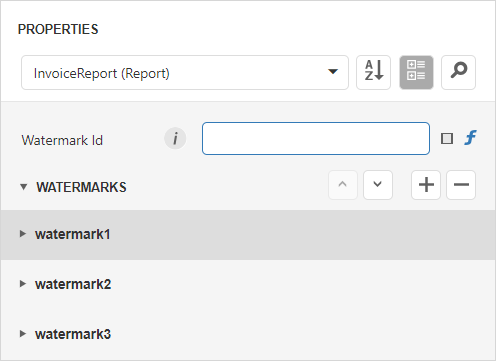Collapse the WATERMARKS section
Image resolution: width=496 pixels, height=361 pixels.
pyautogui.click(x=23, y=187)
